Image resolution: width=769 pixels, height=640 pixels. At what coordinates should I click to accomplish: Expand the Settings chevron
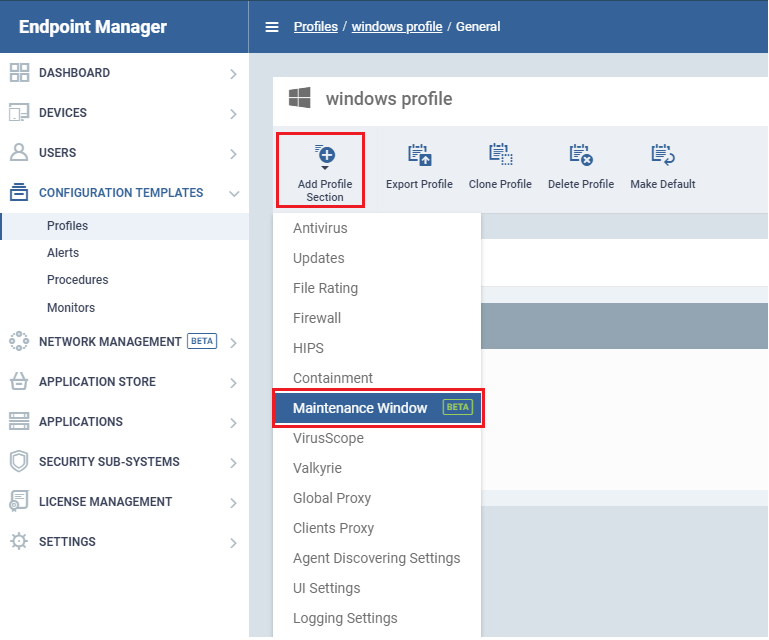[233, 543]
